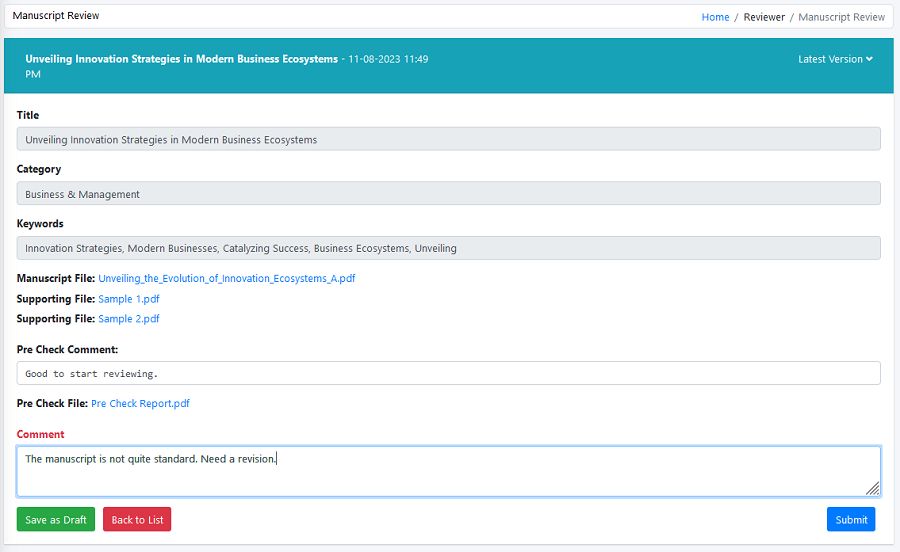This screenshot has width=900, height=552.
Task: Open the Sample 1.pdf supporting file
Action: tap(128, 299)
